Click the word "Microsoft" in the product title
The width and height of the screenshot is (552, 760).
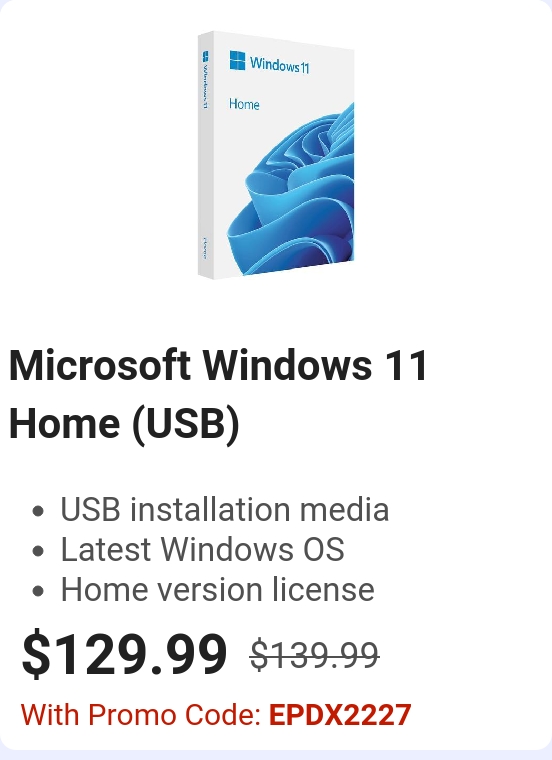coord(99,365)
